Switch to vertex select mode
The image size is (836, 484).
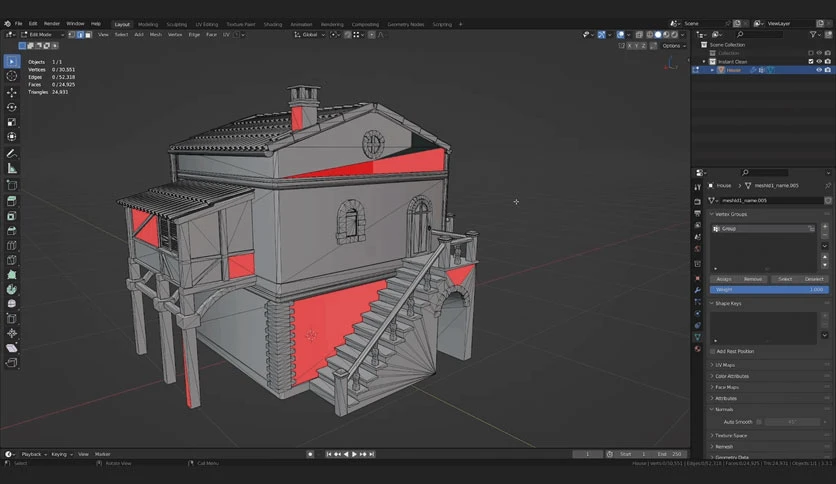coord(71,35)
